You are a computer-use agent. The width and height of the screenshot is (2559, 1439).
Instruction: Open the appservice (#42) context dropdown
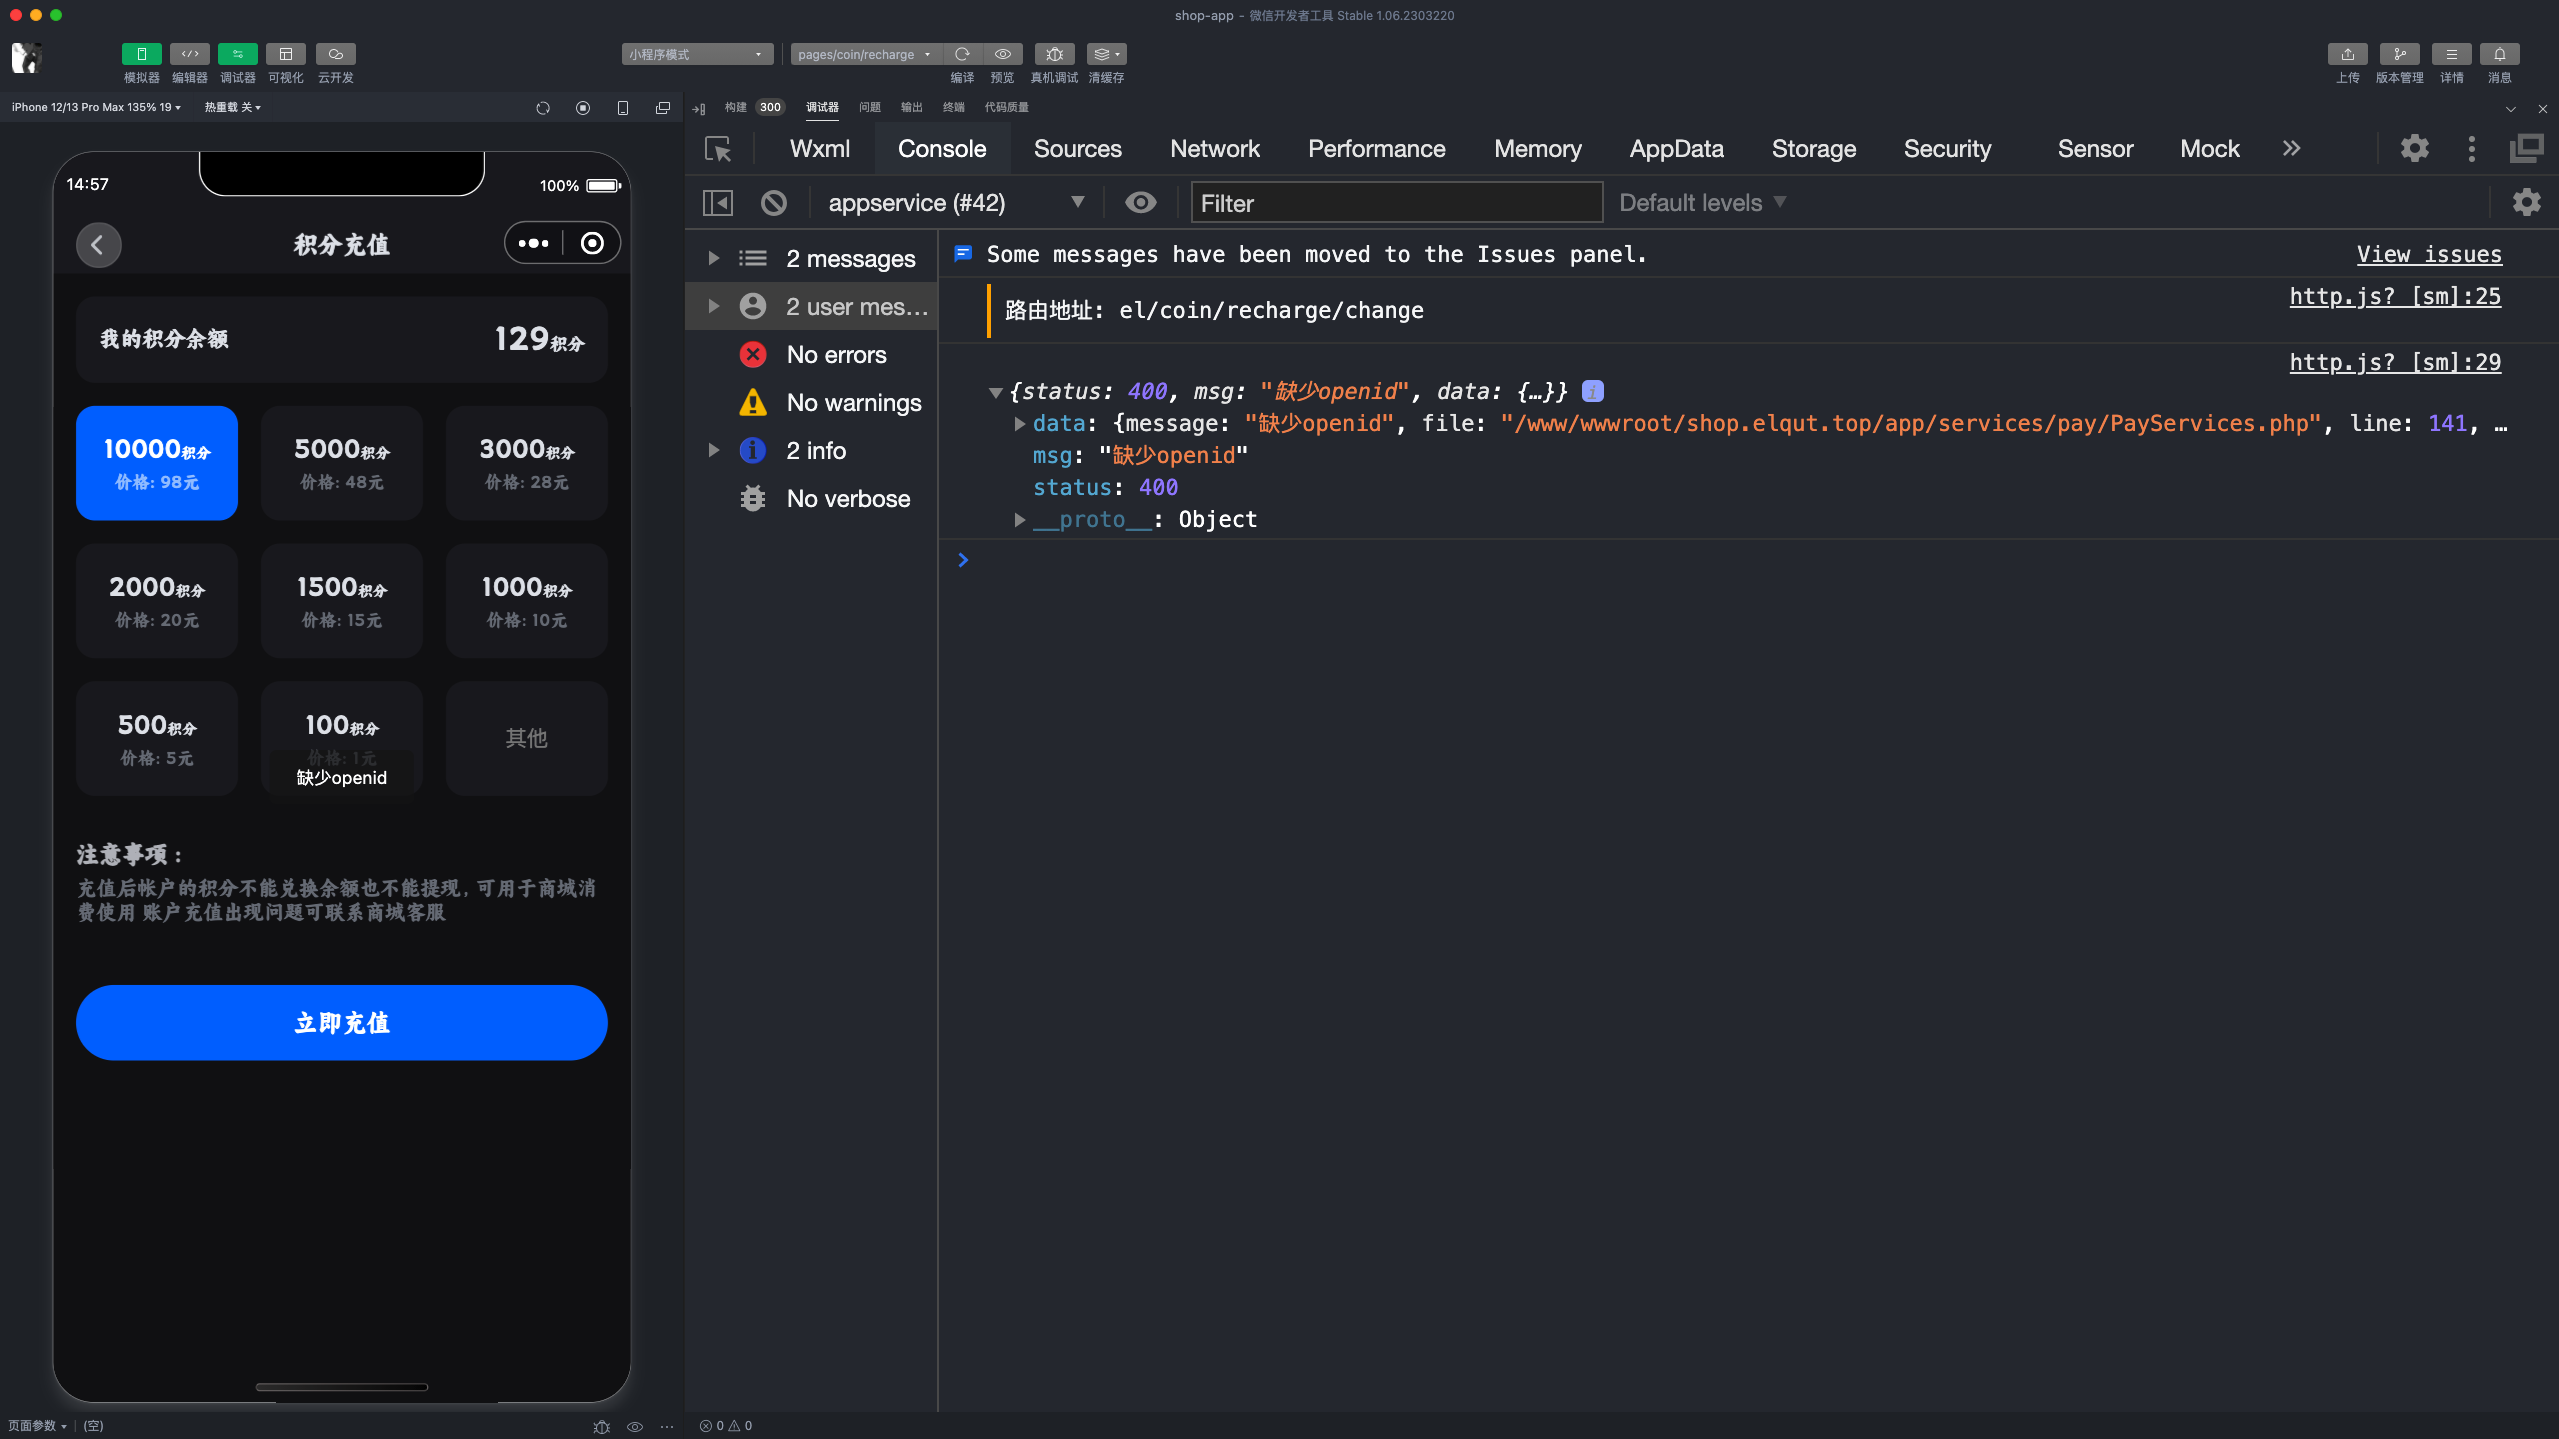[x=955, y=203]
